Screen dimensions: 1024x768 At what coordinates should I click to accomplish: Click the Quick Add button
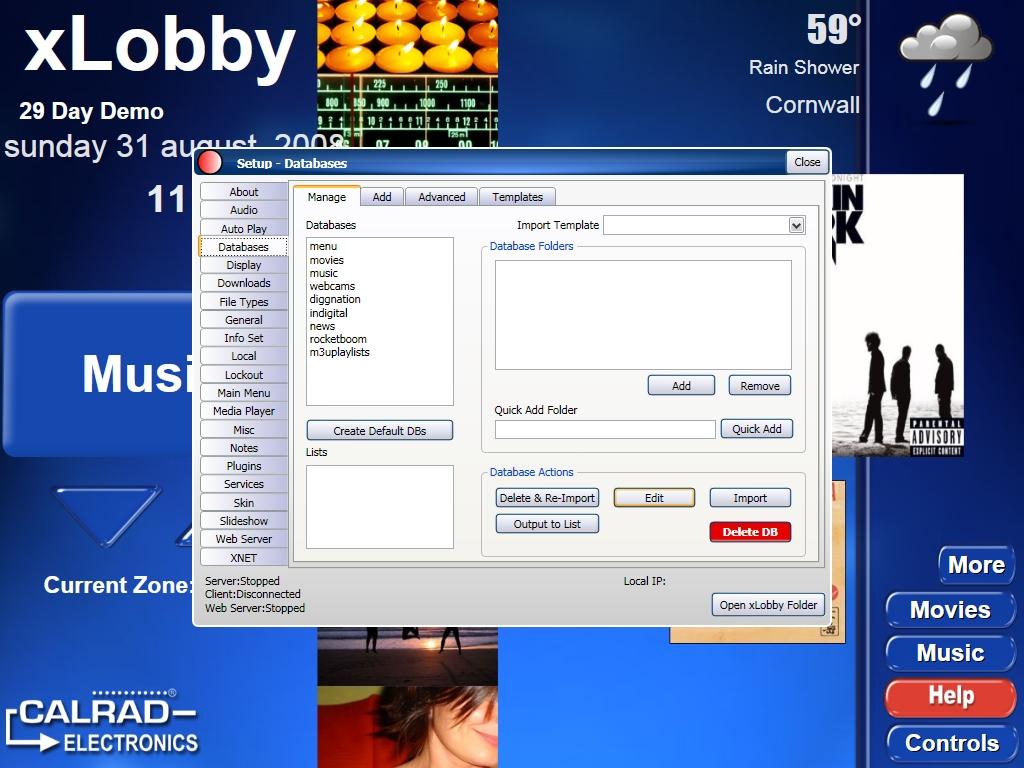click(756, 428)
